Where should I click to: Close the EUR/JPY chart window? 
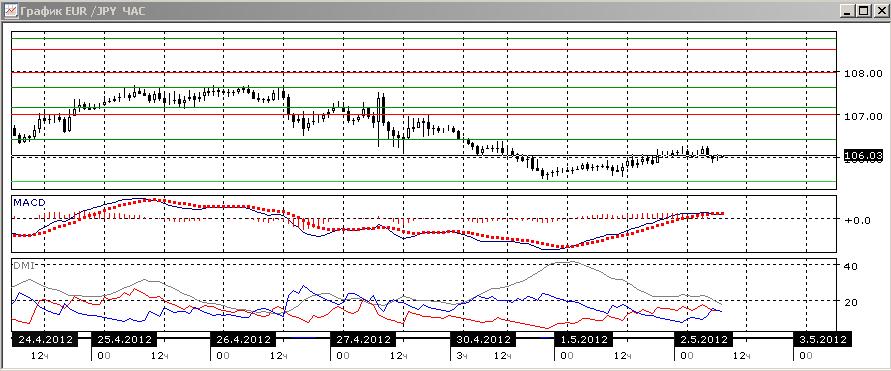coord(878,10)
